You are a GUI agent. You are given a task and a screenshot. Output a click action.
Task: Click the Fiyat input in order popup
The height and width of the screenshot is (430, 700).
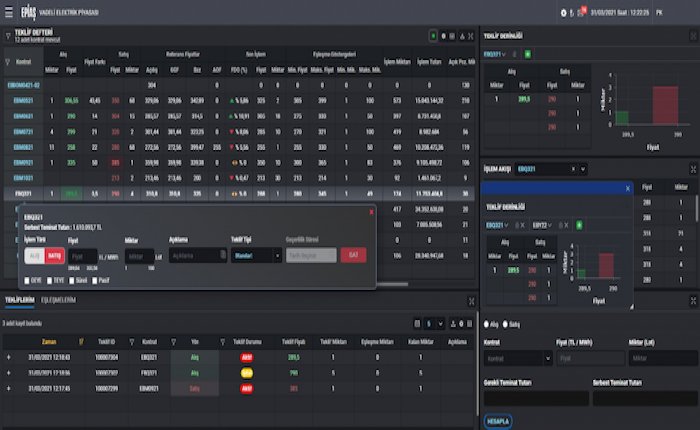tap(82, 256)
